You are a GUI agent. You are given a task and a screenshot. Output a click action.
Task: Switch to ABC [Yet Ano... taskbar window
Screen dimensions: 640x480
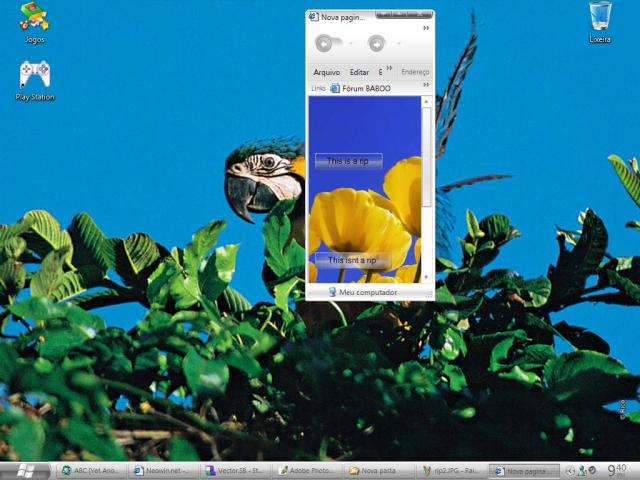coord(91,471)
